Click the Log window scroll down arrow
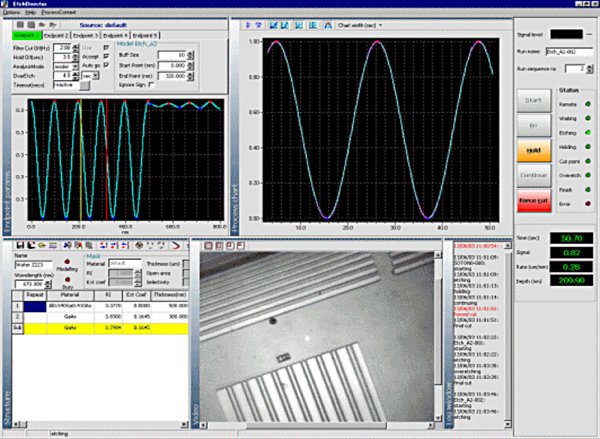 point(508,424)
